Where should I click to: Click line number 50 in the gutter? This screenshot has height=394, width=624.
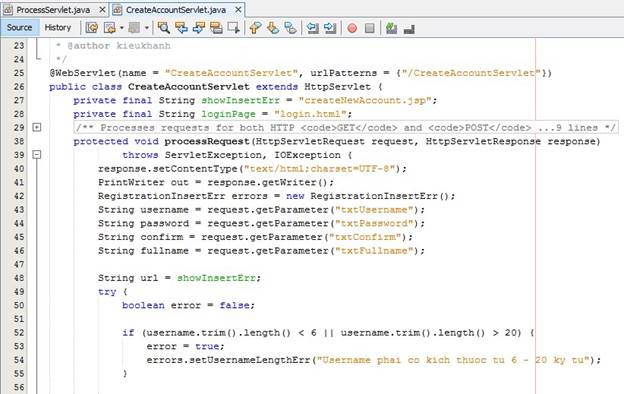click(19, 305)
